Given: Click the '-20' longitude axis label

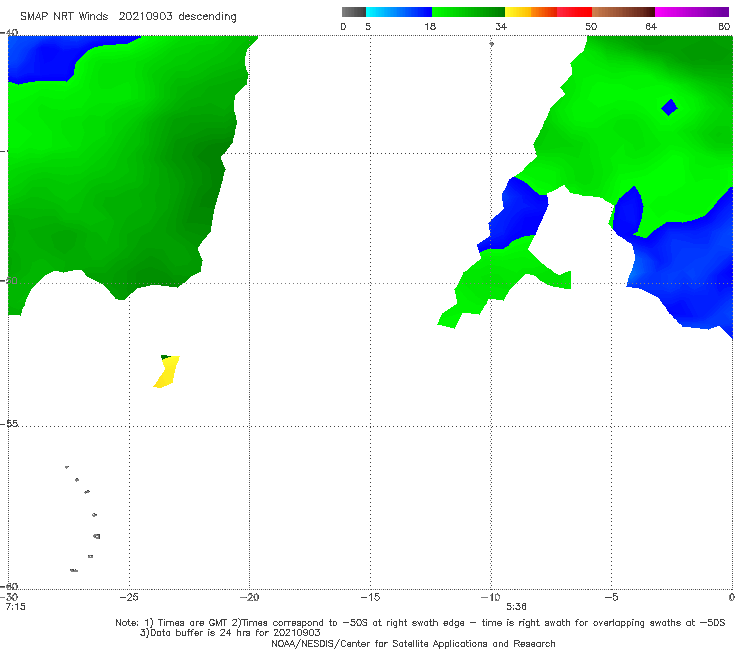Looking at the screenshot, I should click(249, 597).
